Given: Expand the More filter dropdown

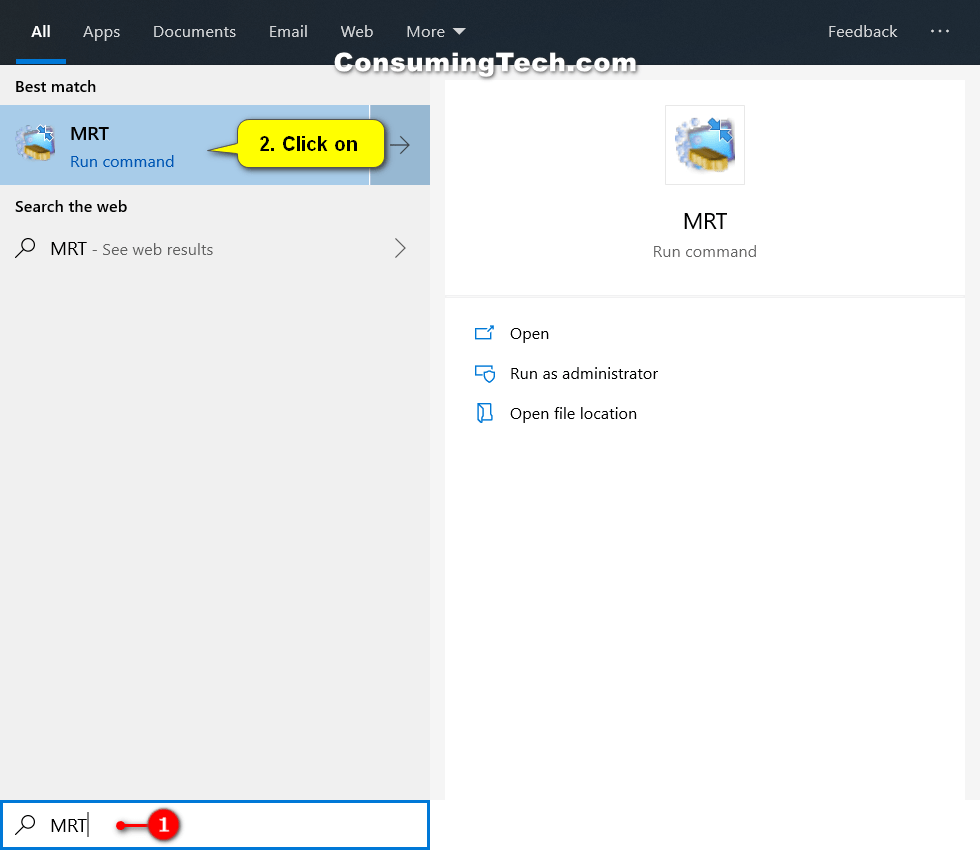Looking at the screenshot, I should point(435,31).
